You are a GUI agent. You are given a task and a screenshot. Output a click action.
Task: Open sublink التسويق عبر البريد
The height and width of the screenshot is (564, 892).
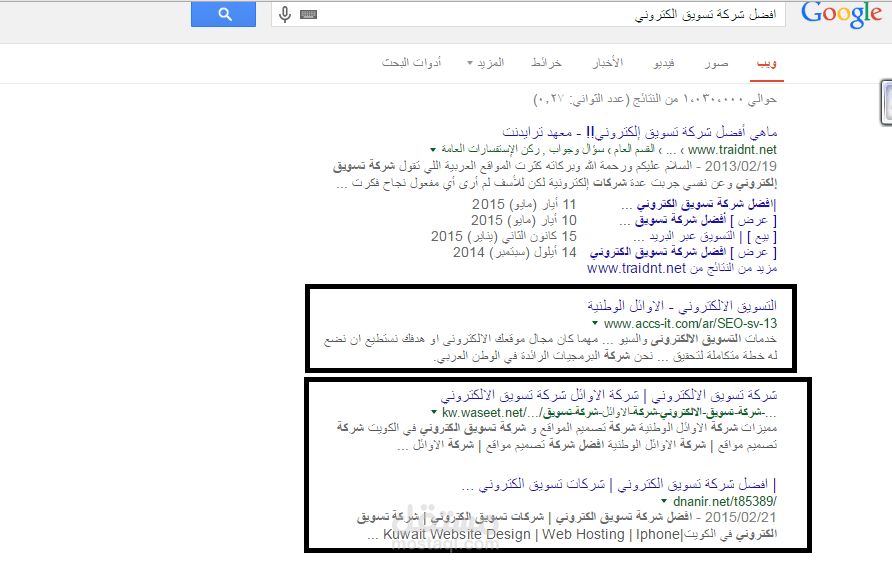(x=705, y=236)
